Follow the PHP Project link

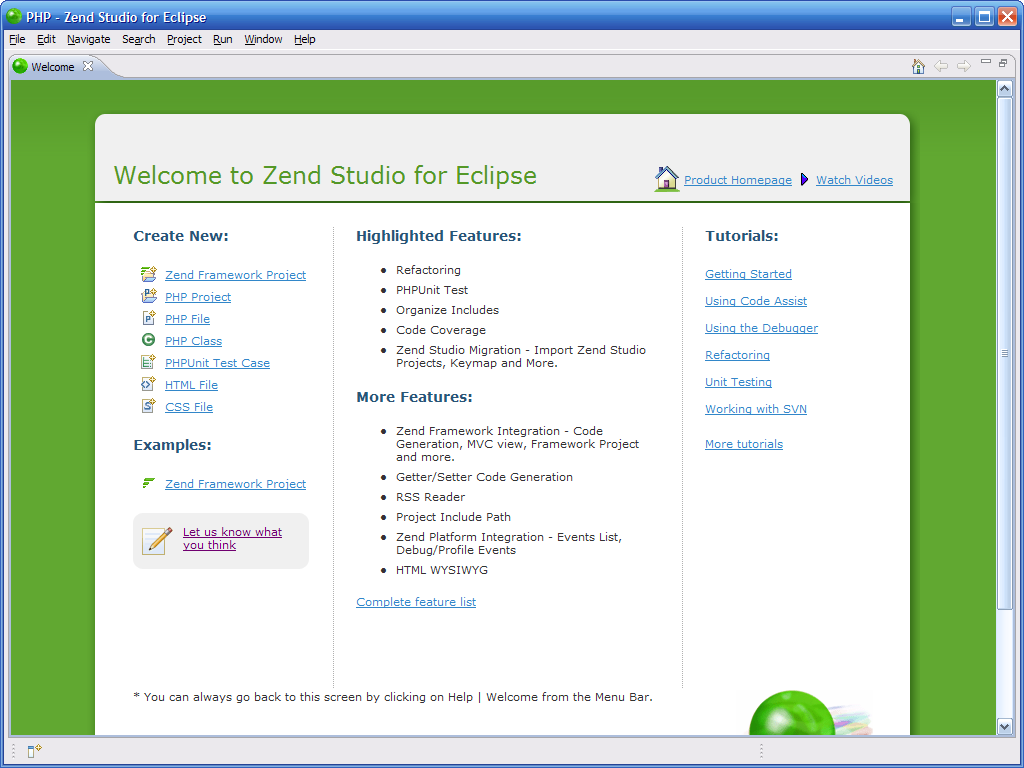pyautogui.click(x=198, y=296)
